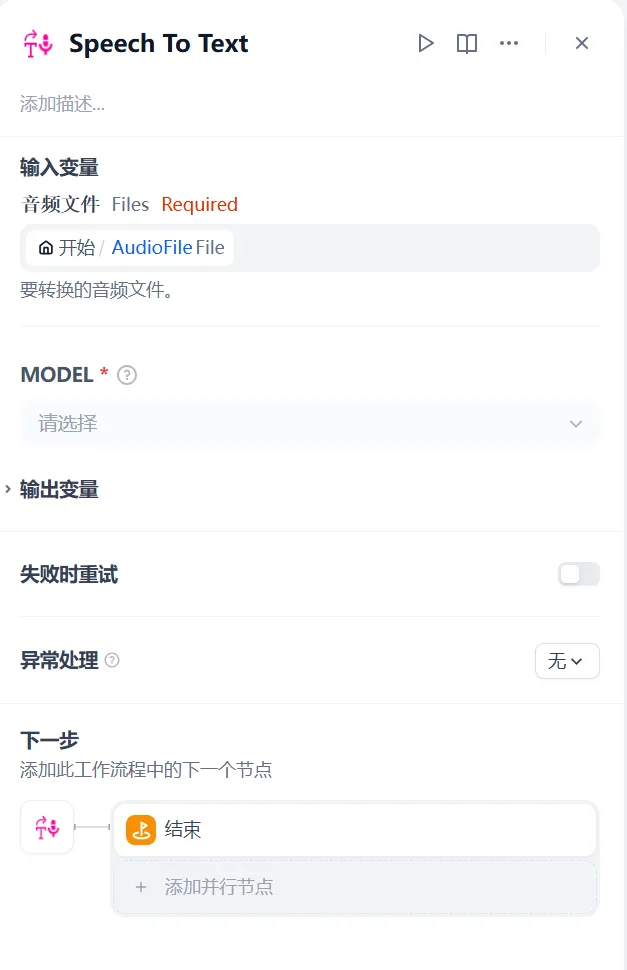Toggle the 失败时重试 switch on
The height and width of the screenshot is (970, 627).
[578, 573]
